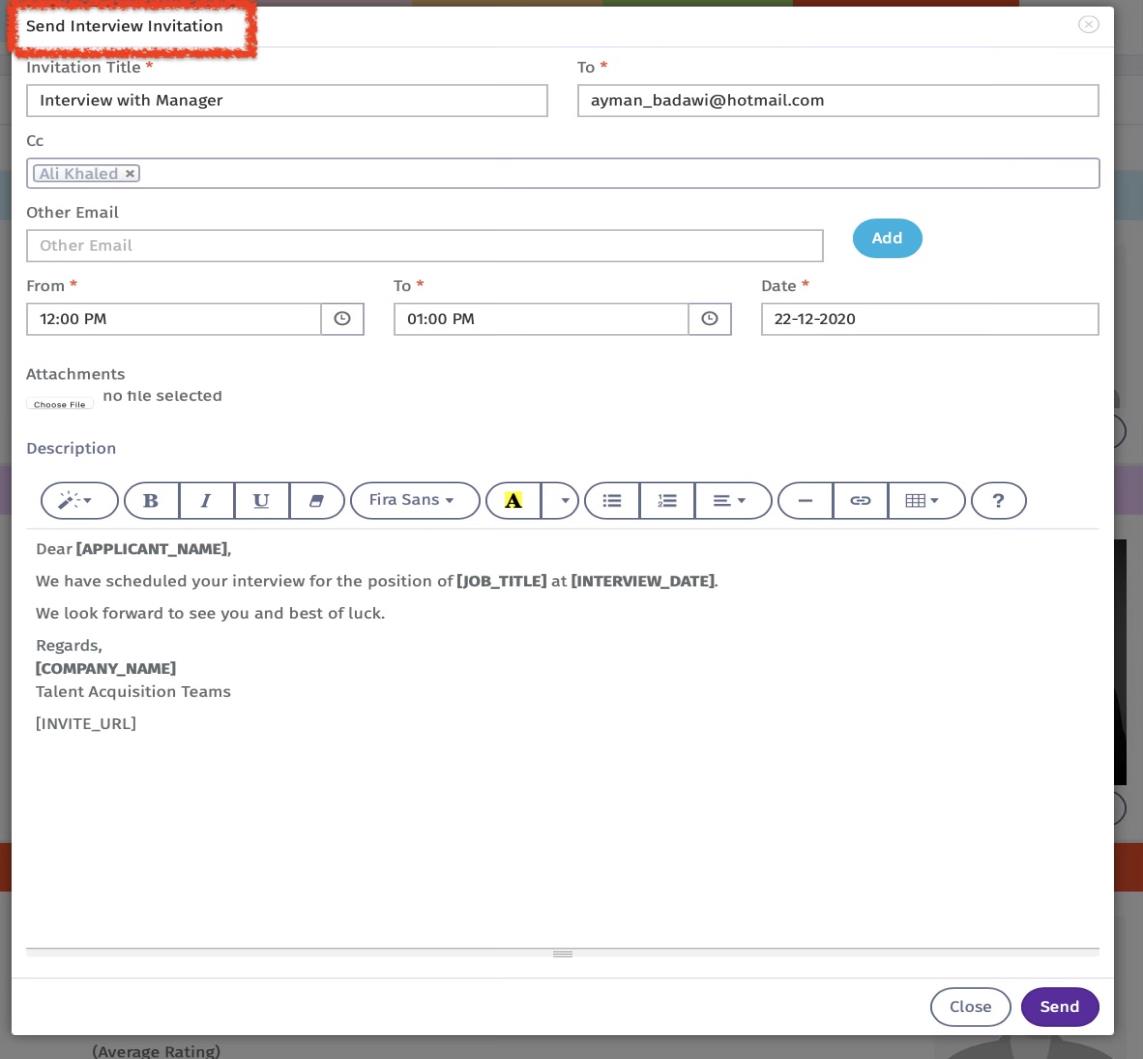Click the blue Add button

(887, 238)
